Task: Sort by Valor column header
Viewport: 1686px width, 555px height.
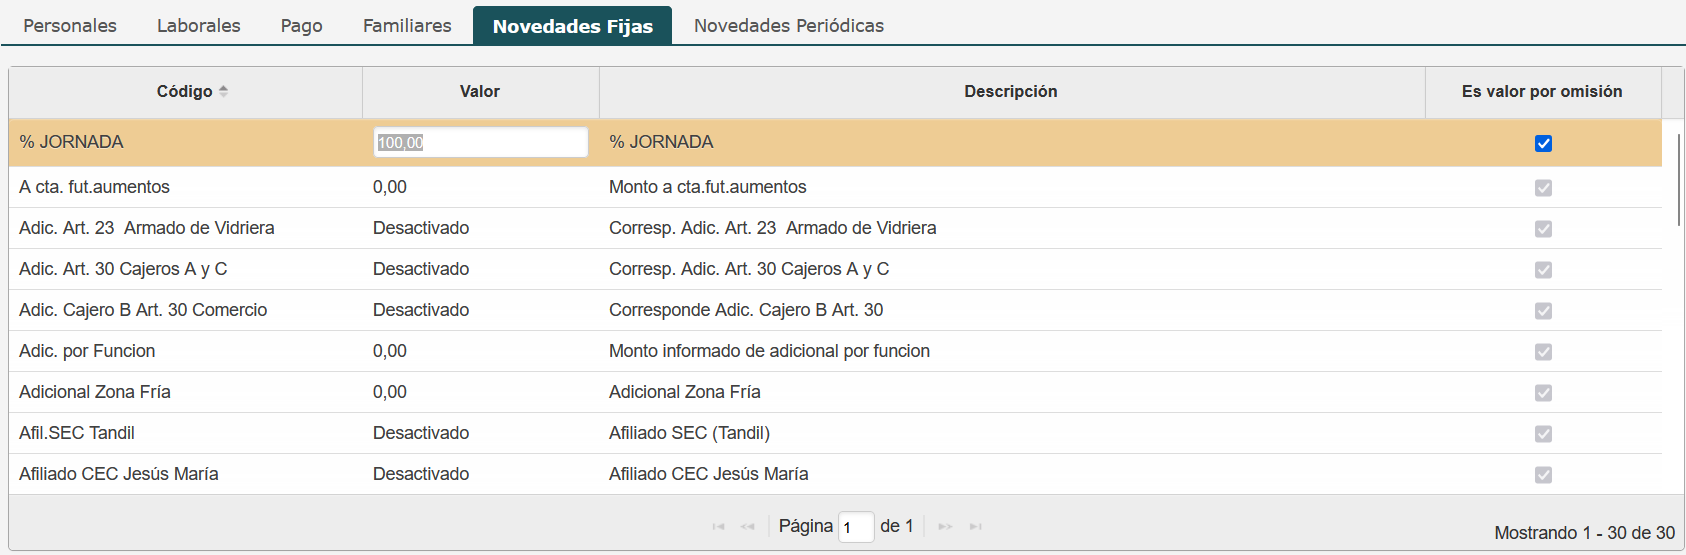Action: point(480,91)
